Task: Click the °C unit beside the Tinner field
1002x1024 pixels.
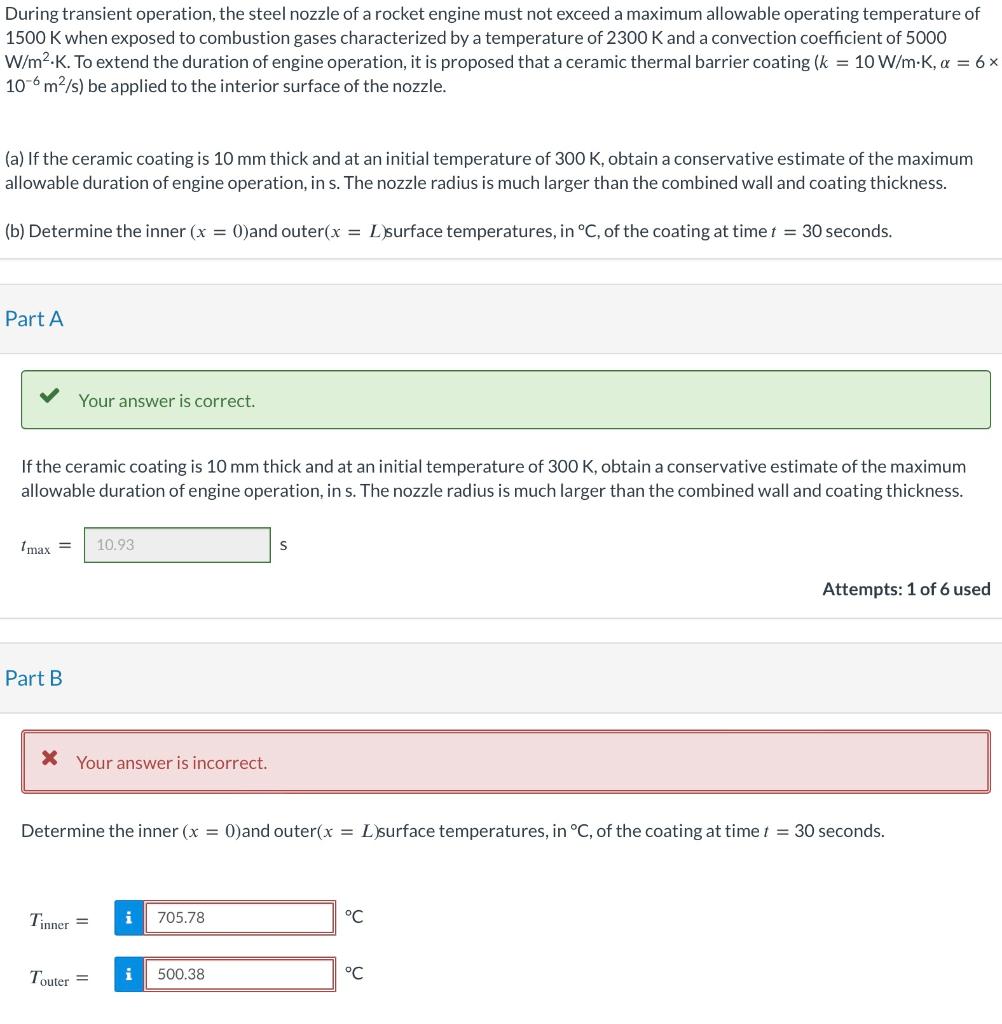Action: coord(354,914)
